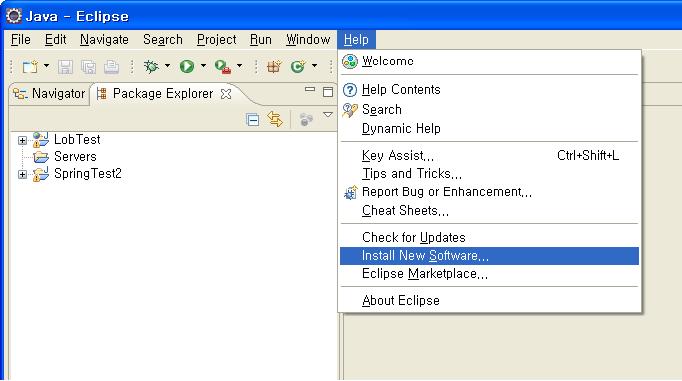
Task: Choose Key Assist... menu entry
Action: tap(489, 155)
